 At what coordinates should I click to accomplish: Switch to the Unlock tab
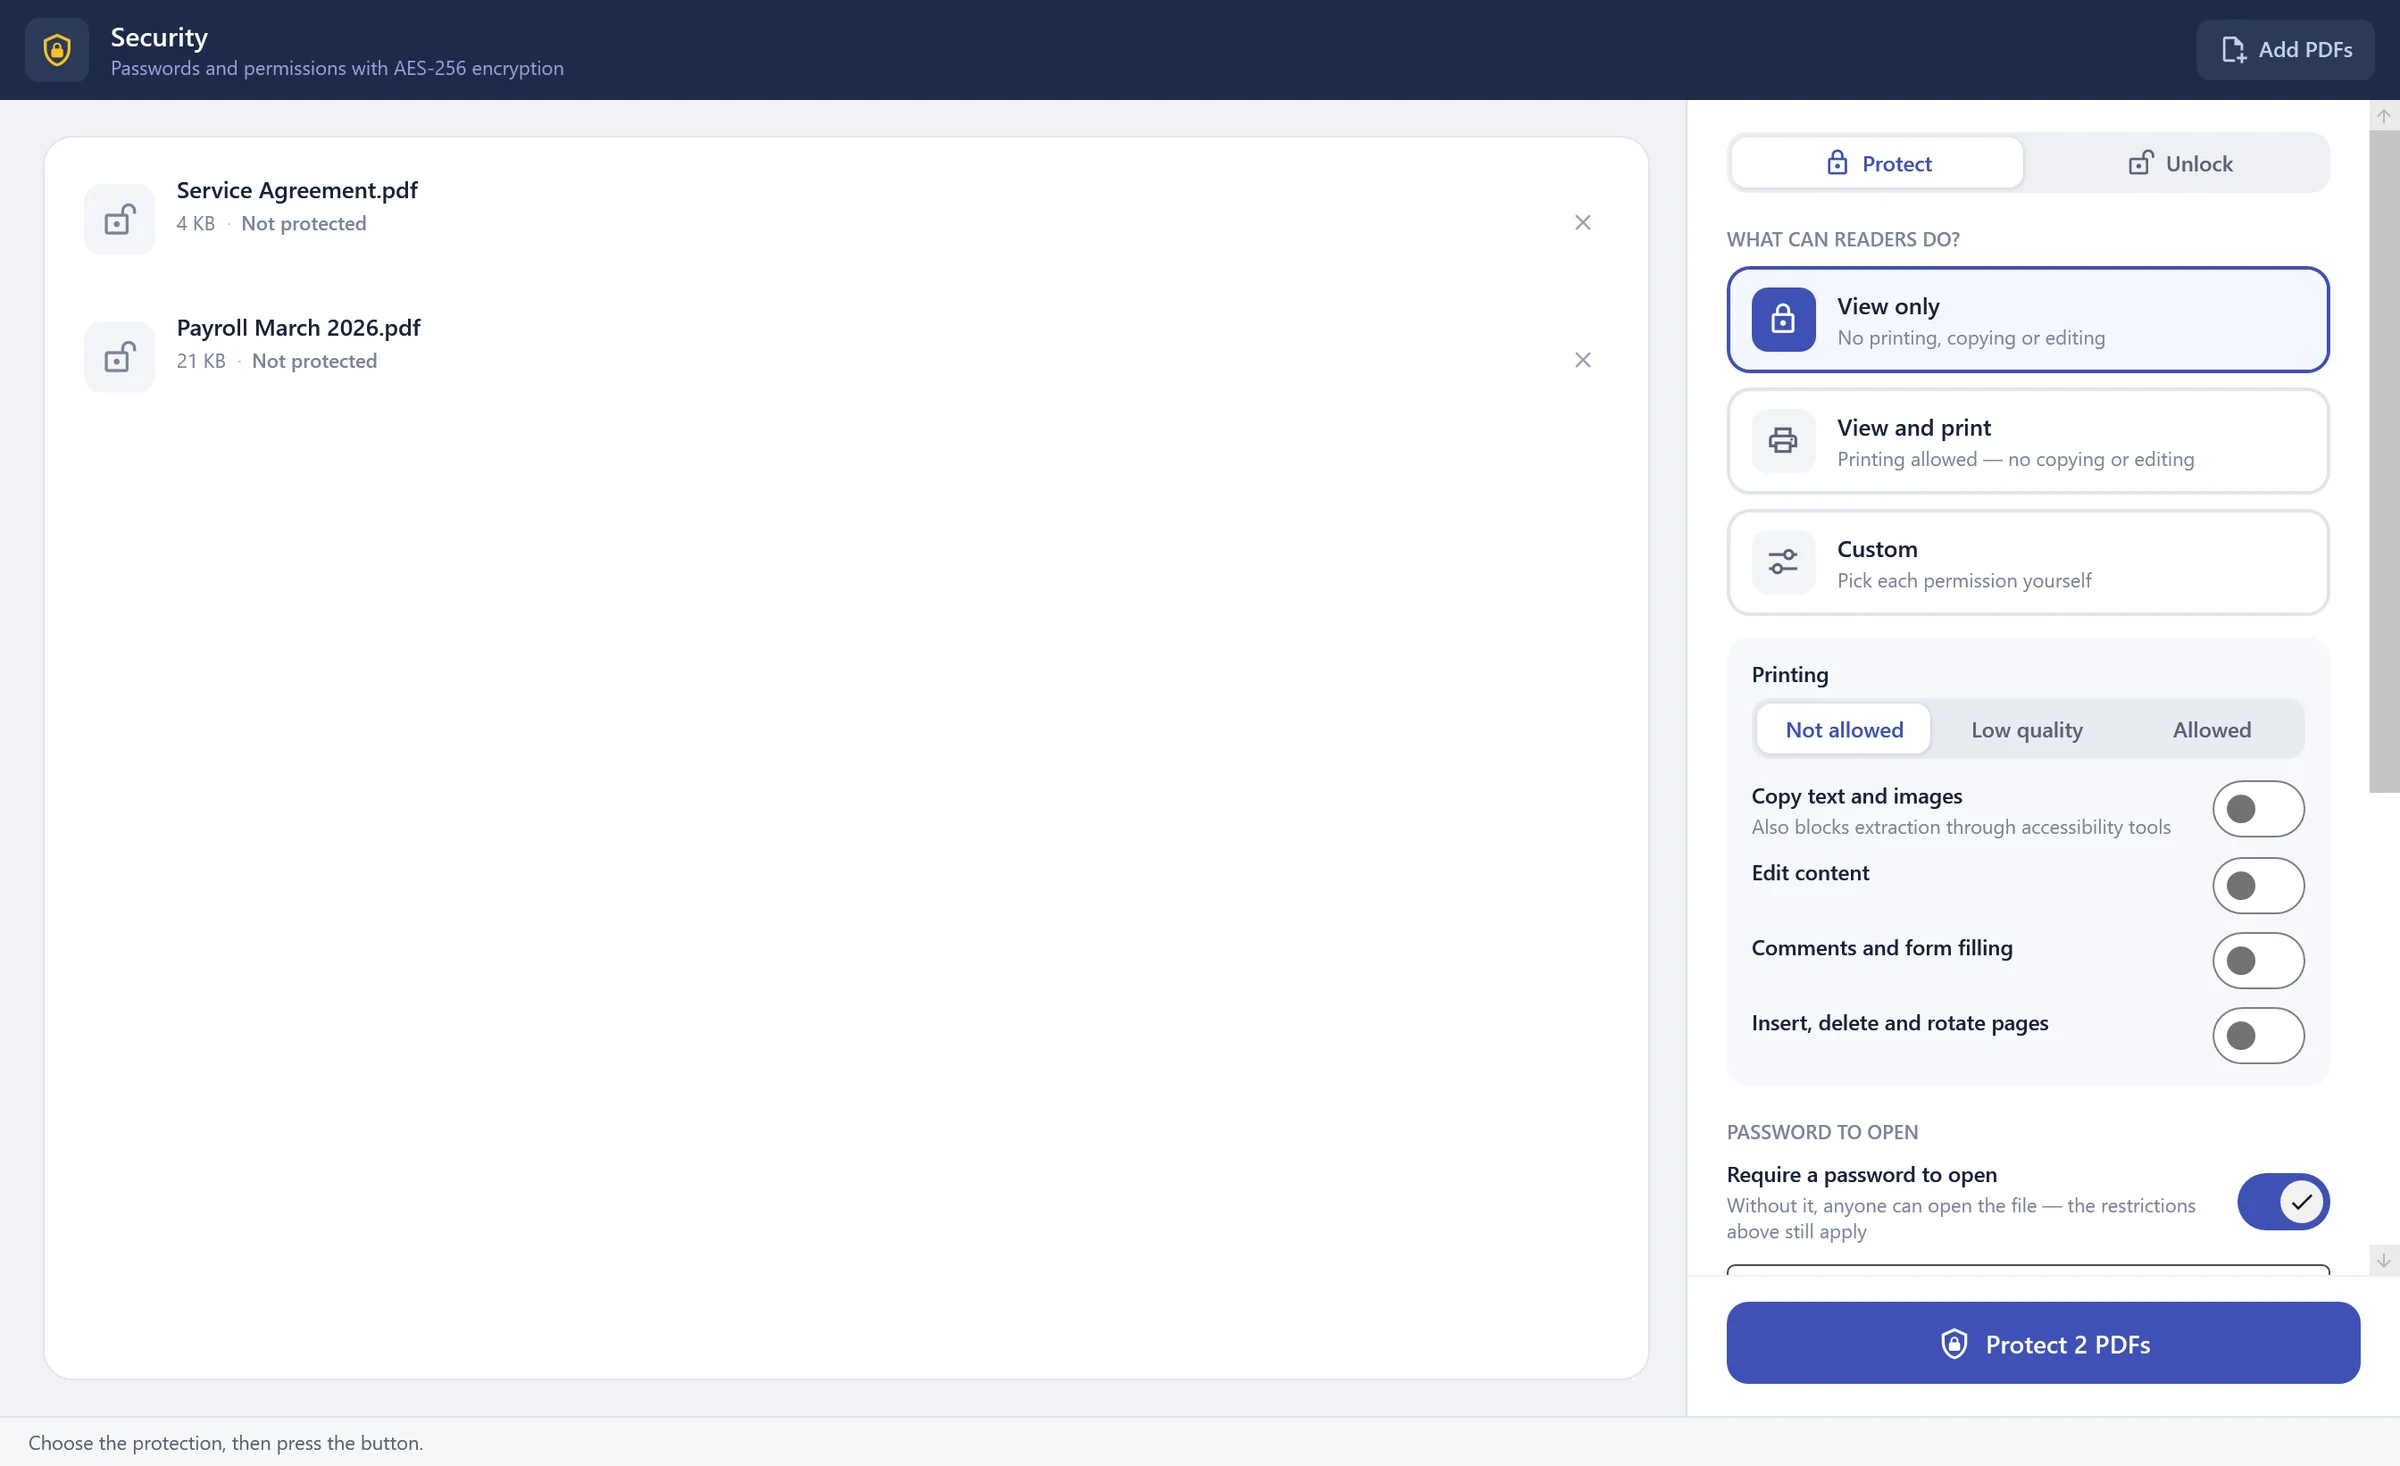pyautogui.click(x=2178, y=163)
